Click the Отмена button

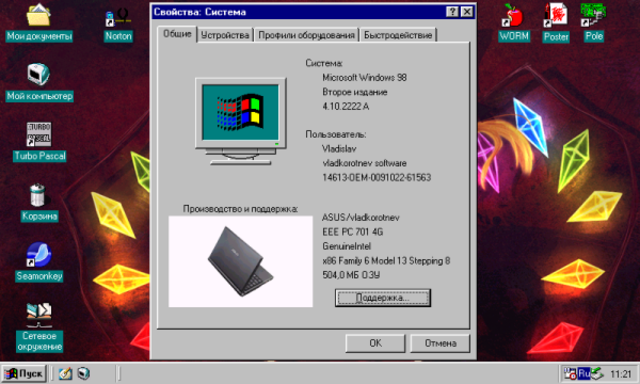pyautogui.click(x=440, y=343)
